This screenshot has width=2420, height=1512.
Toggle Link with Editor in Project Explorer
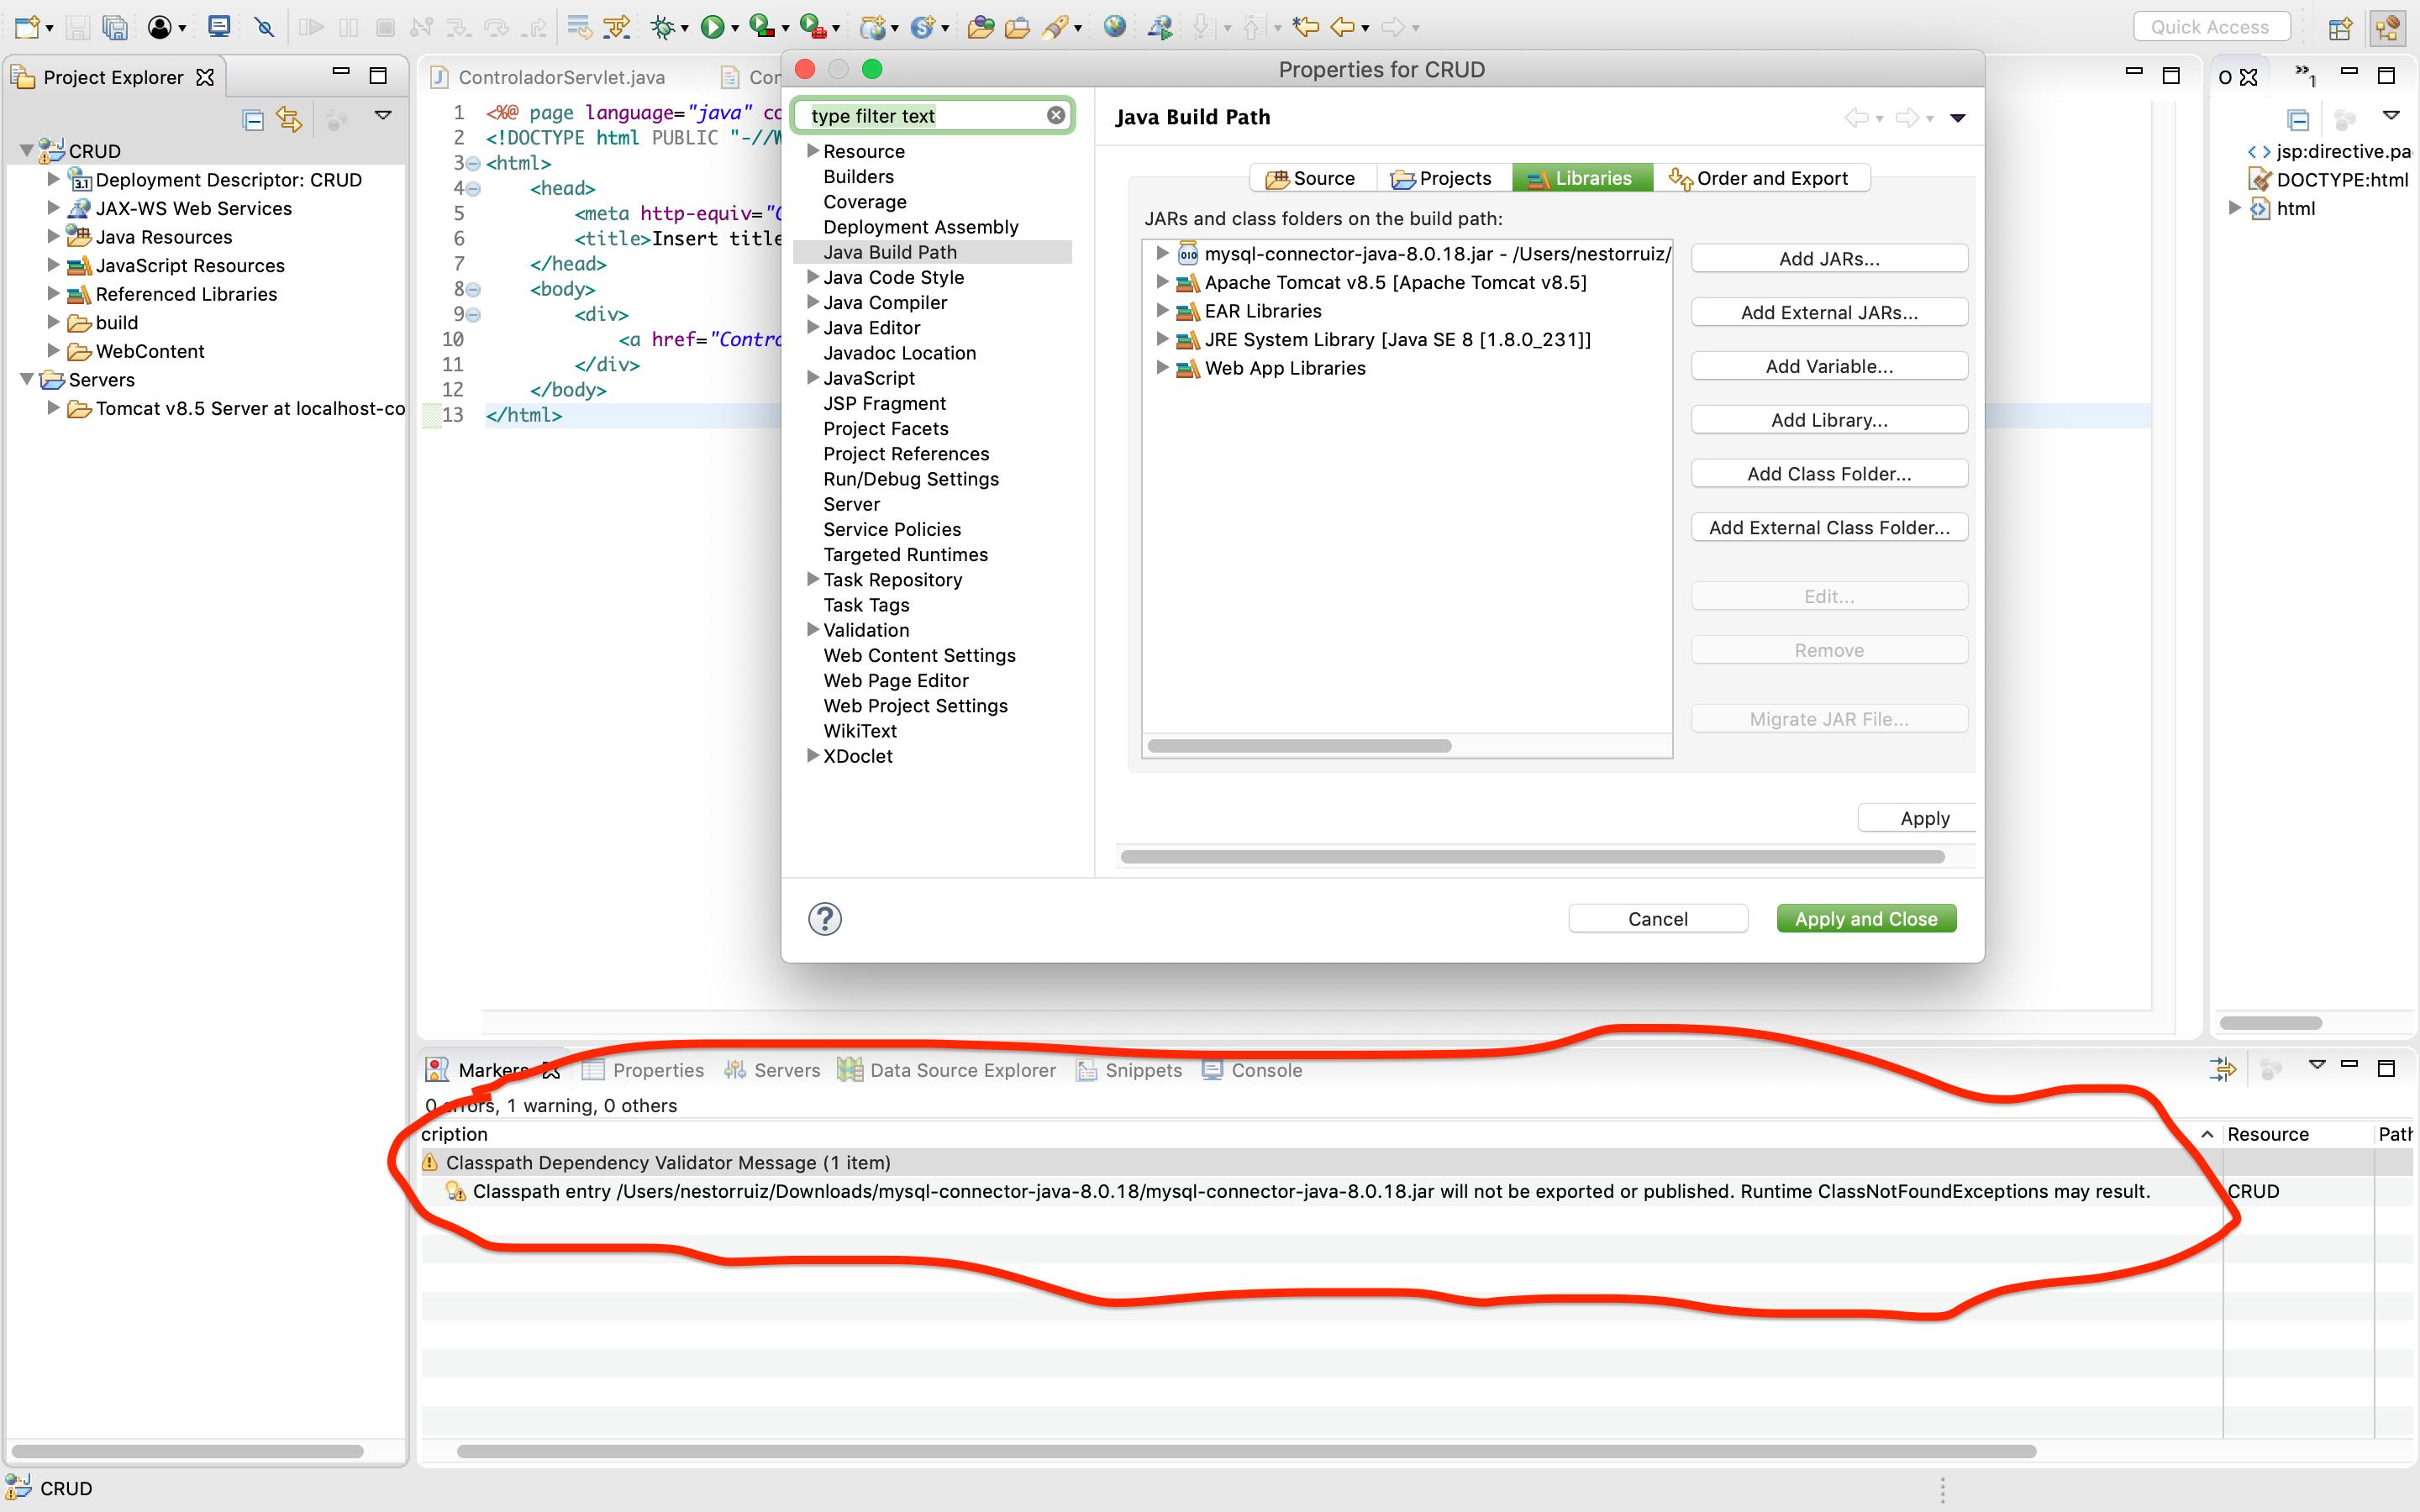(289, 120)
